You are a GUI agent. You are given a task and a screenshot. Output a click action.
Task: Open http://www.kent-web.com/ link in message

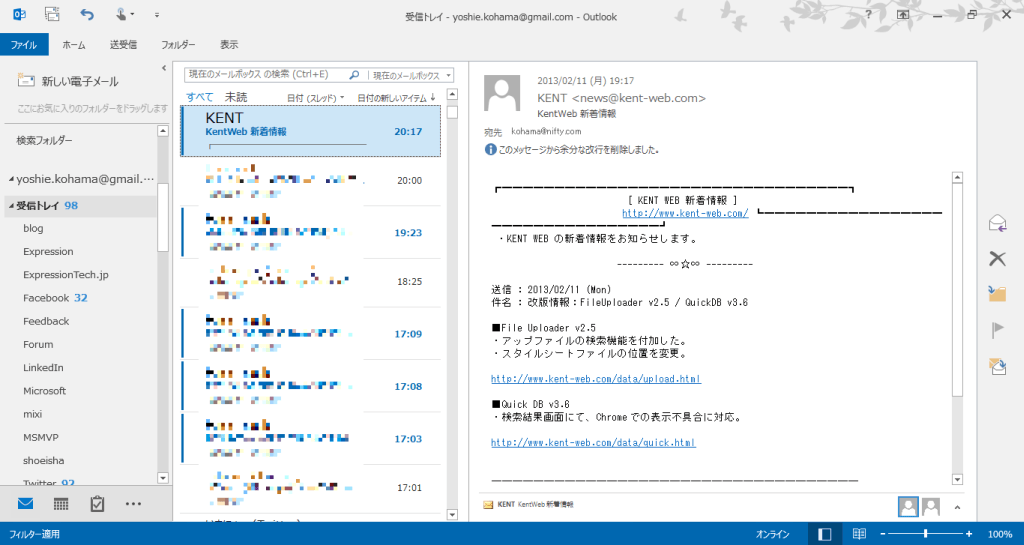pos(685,213)
